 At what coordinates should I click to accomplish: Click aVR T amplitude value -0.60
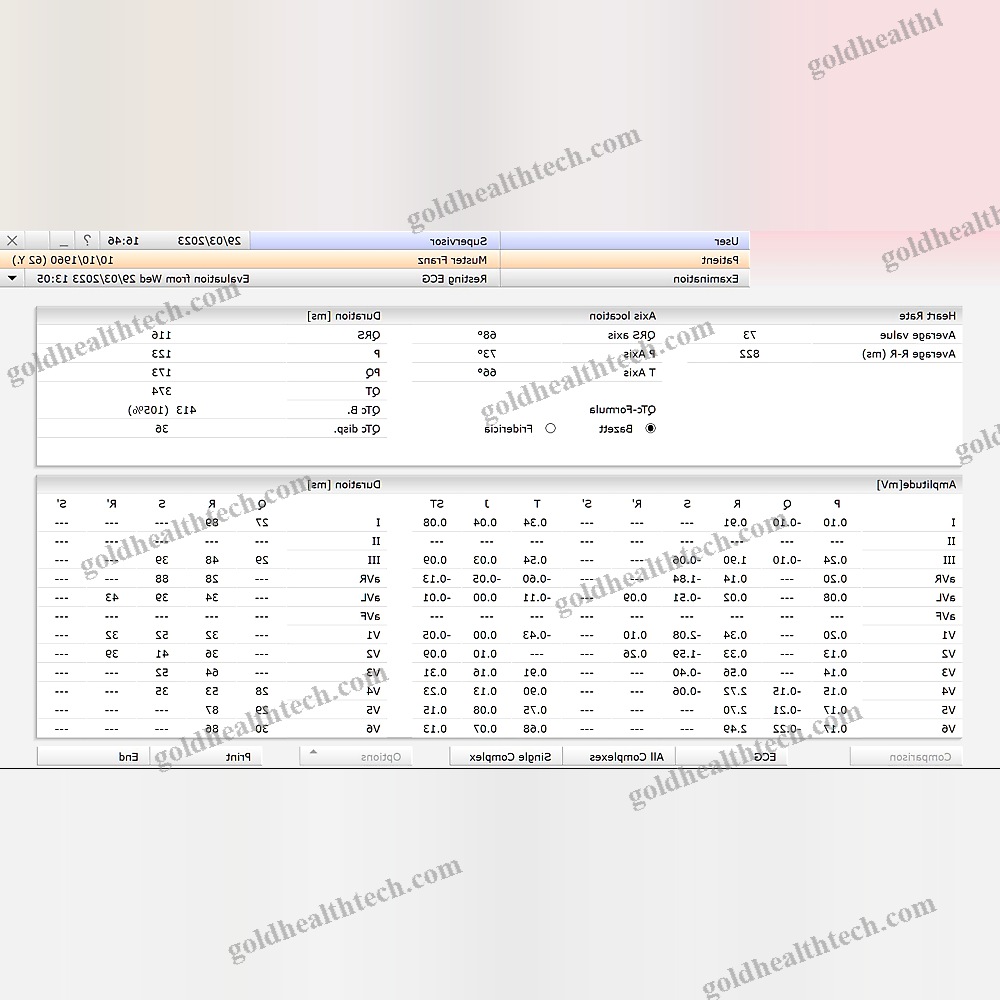pyautogui.click(x=537, y=578)
